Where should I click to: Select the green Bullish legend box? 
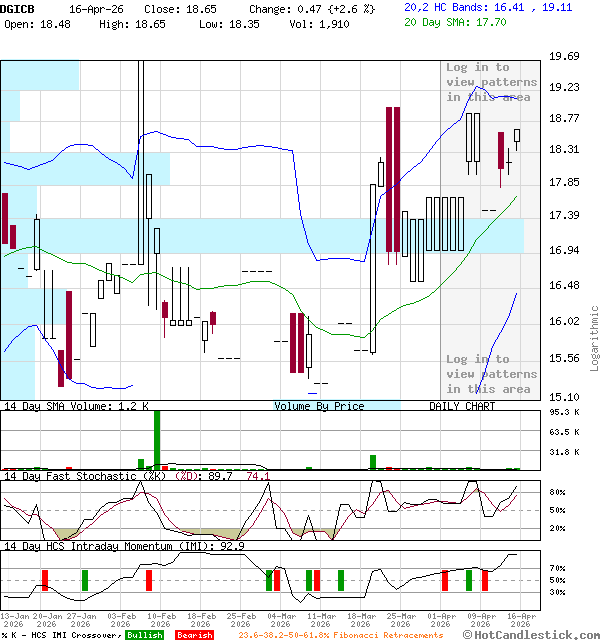click(x=145, y=635)
